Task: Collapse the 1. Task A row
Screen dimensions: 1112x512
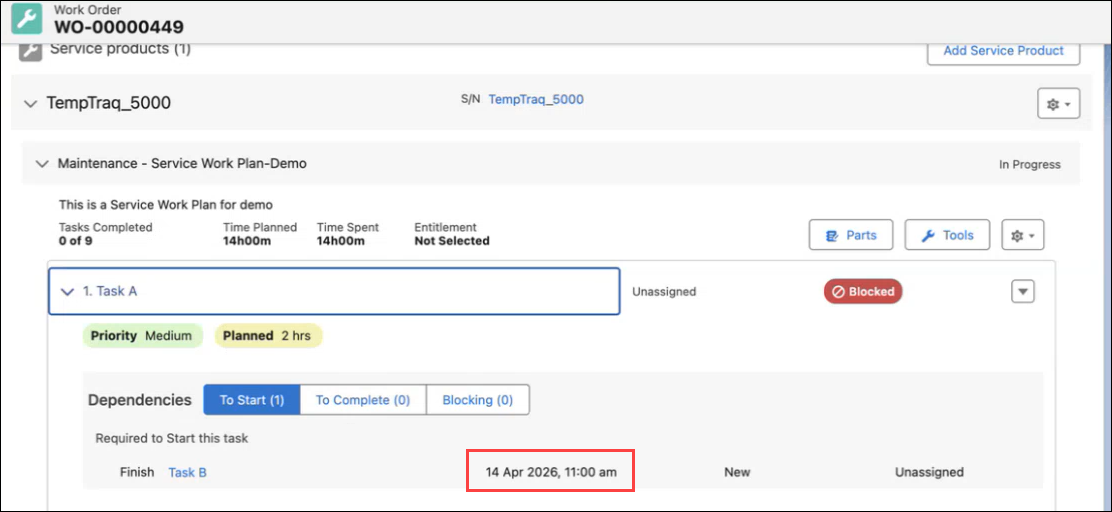Action: [67, 291]
